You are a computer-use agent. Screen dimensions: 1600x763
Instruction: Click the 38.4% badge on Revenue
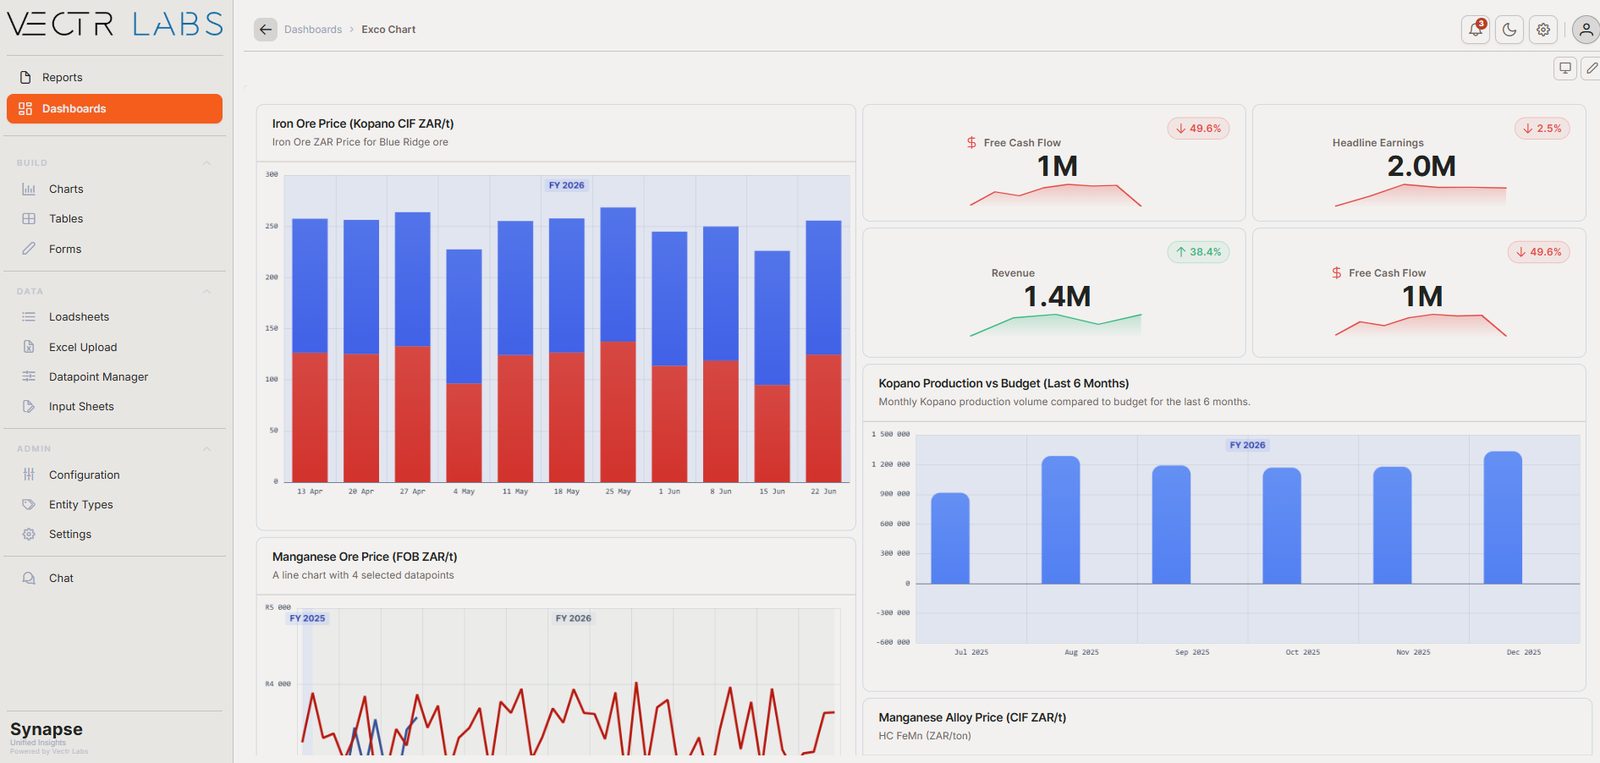point(1198,252)
